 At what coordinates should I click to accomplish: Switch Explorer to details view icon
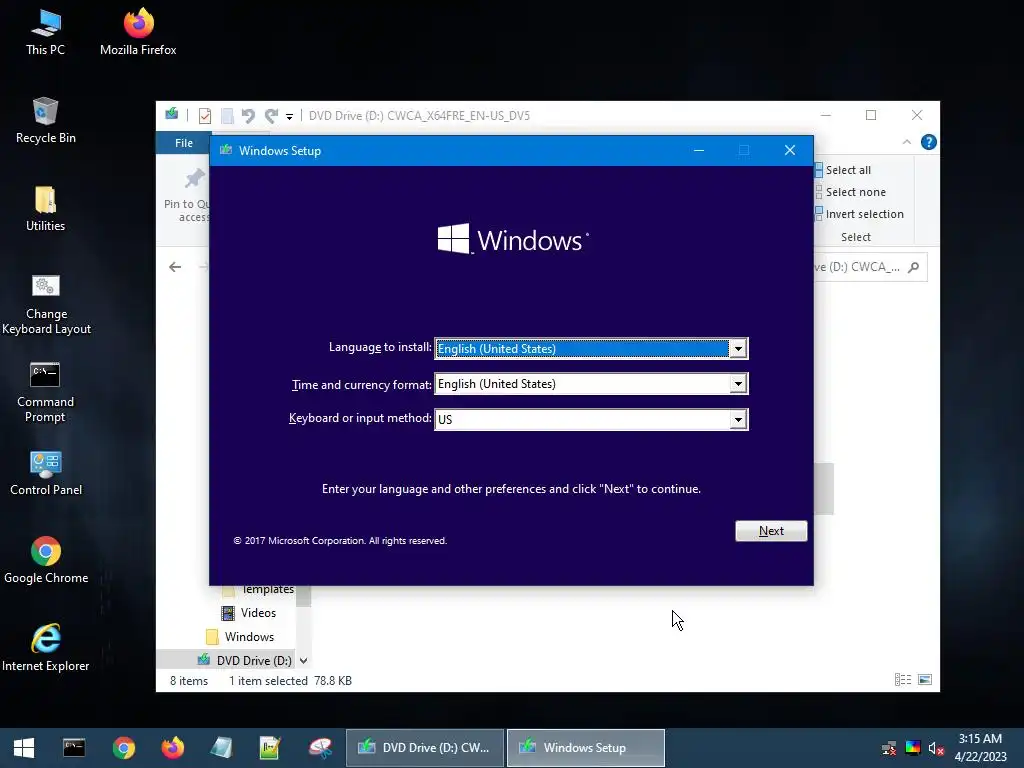click(903, 680)
